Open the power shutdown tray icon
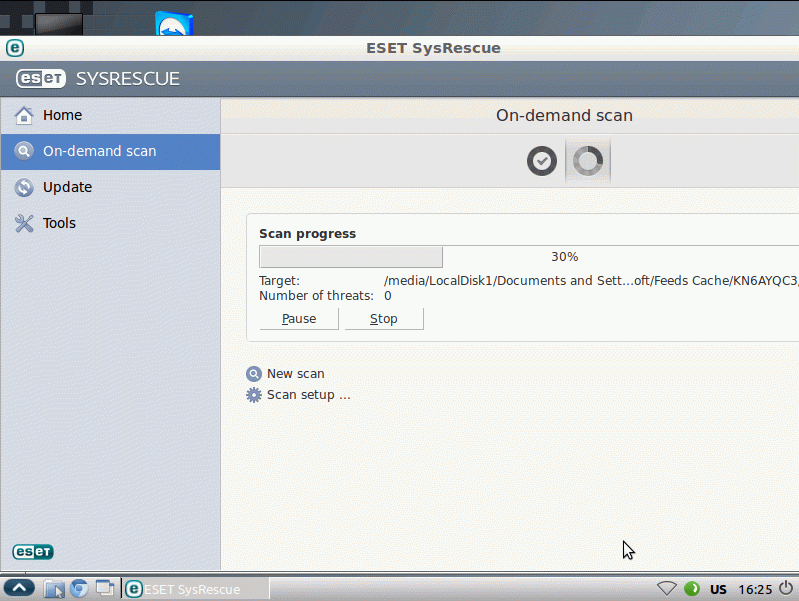This screenshot has width=799, height=601. [786, 588]
